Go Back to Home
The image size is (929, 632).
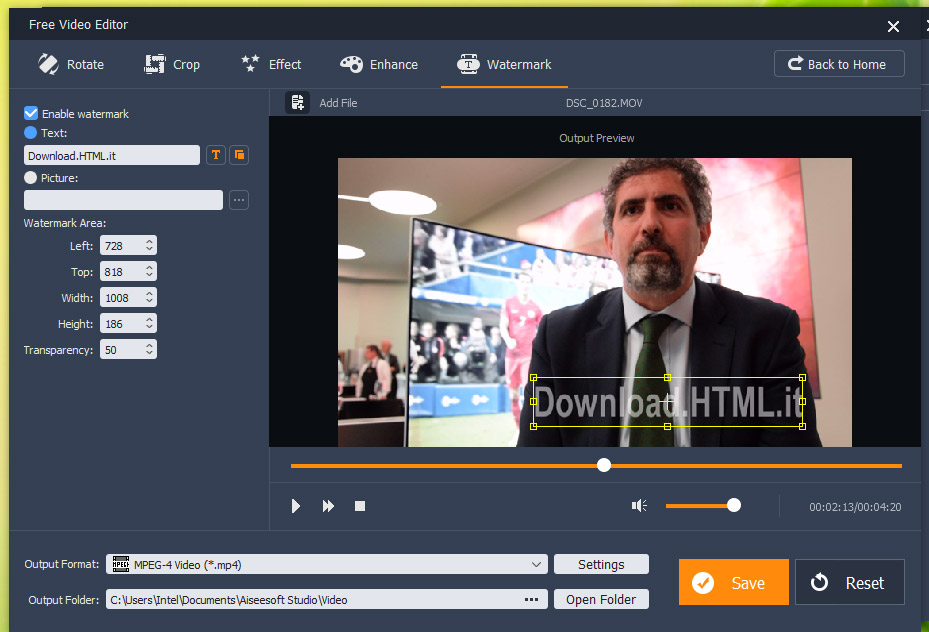click(838, 64)
